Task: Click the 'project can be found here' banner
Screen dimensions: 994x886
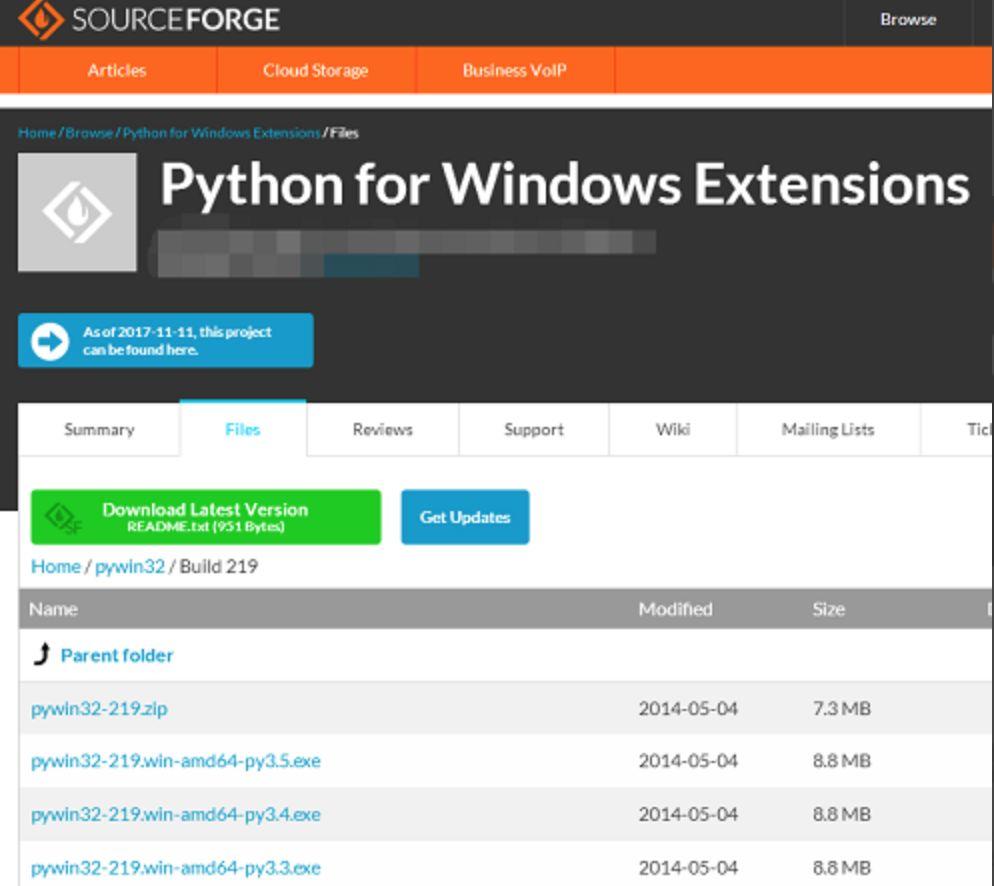Action: [165, 340]
